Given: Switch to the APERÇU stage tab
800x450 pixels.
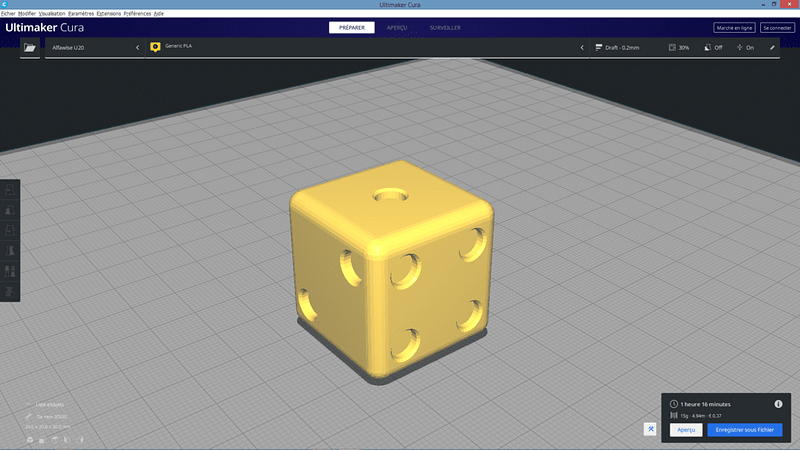Looking at the screenshot, I should click(397, 28).
